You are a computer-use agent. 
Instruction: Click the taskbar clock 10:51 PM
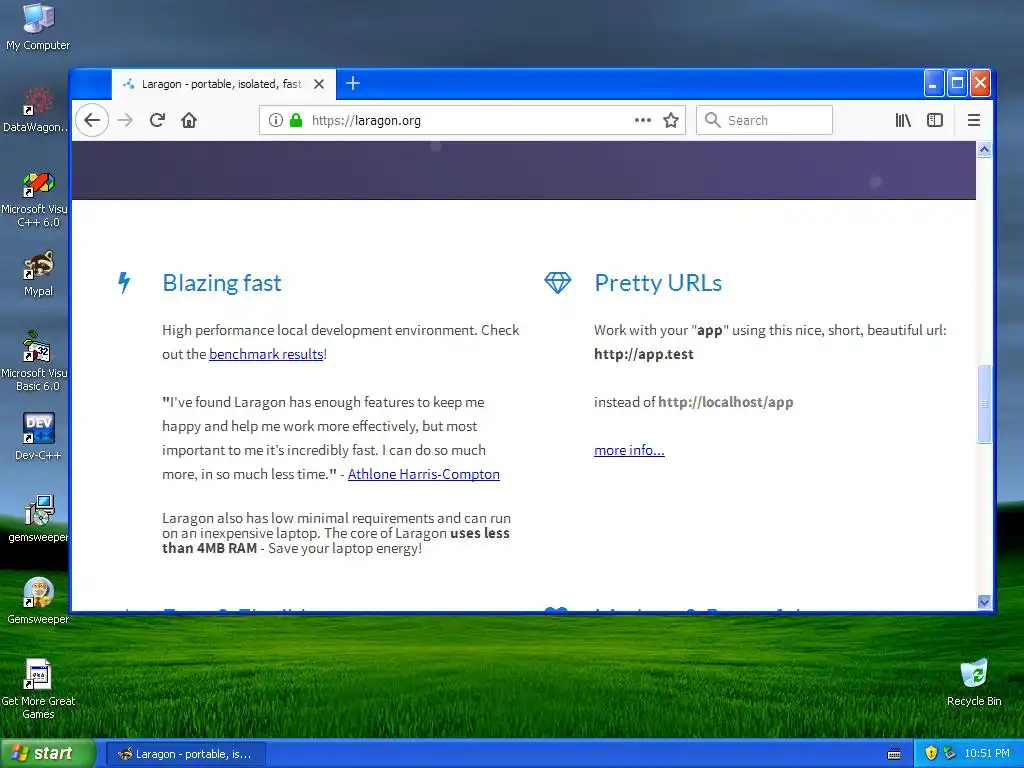[987, 753]
